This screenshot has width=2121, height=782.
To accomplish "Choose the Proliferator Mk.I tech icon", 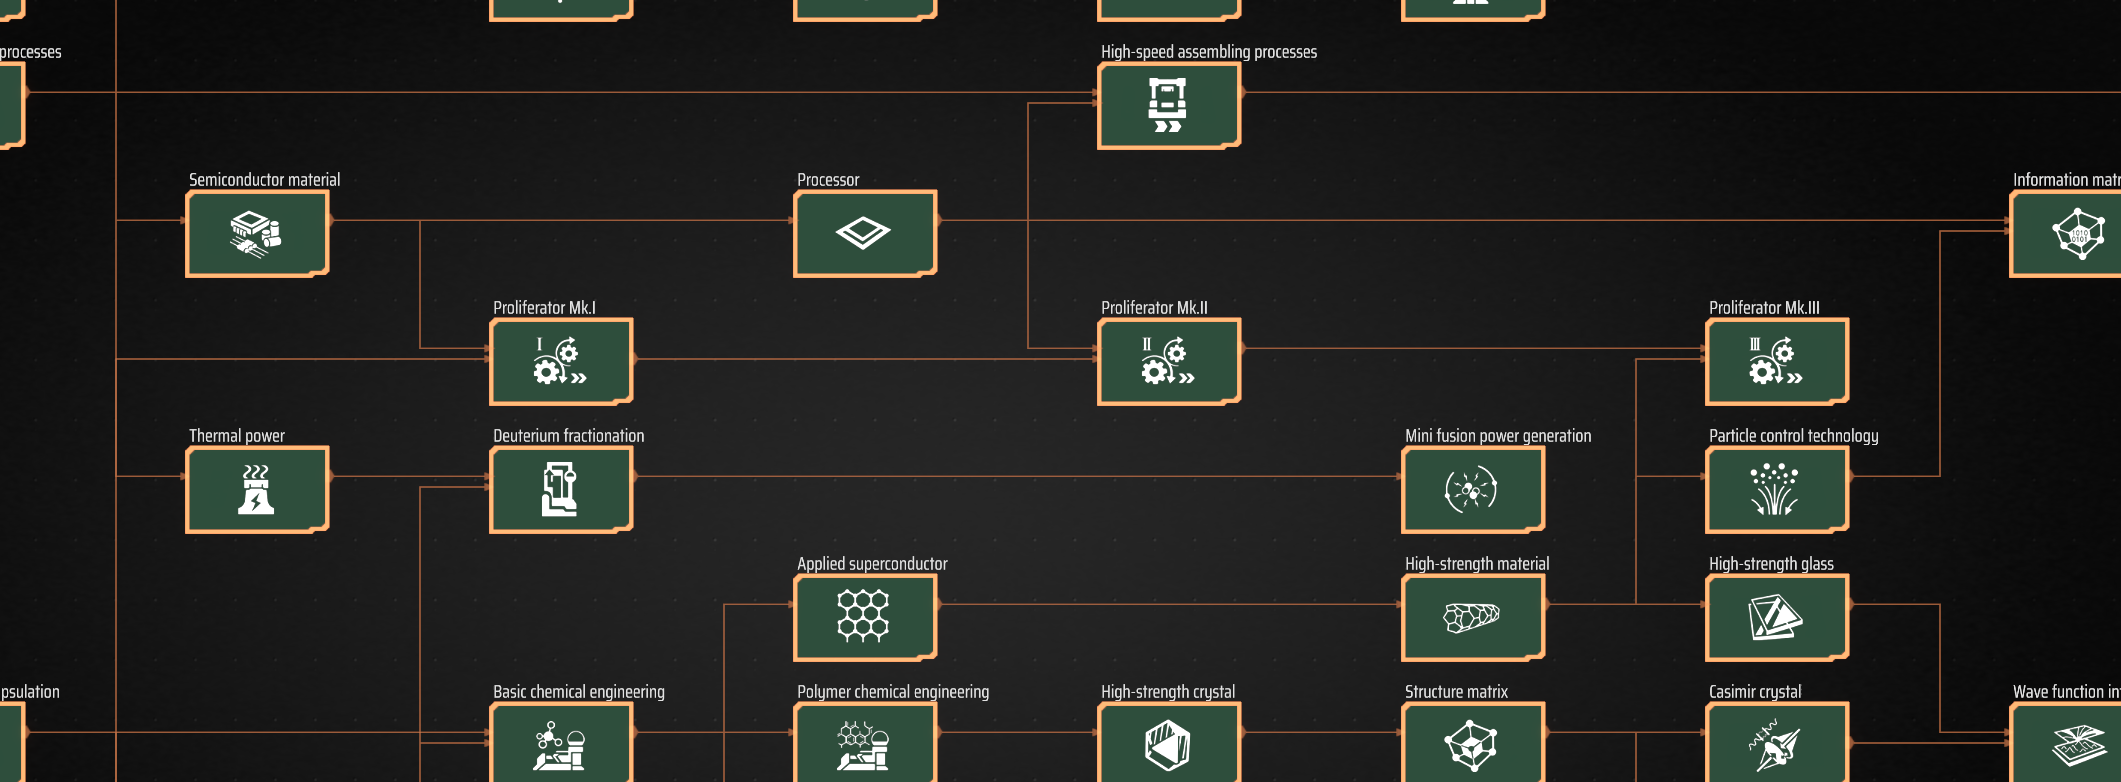I will coord(561,361).
